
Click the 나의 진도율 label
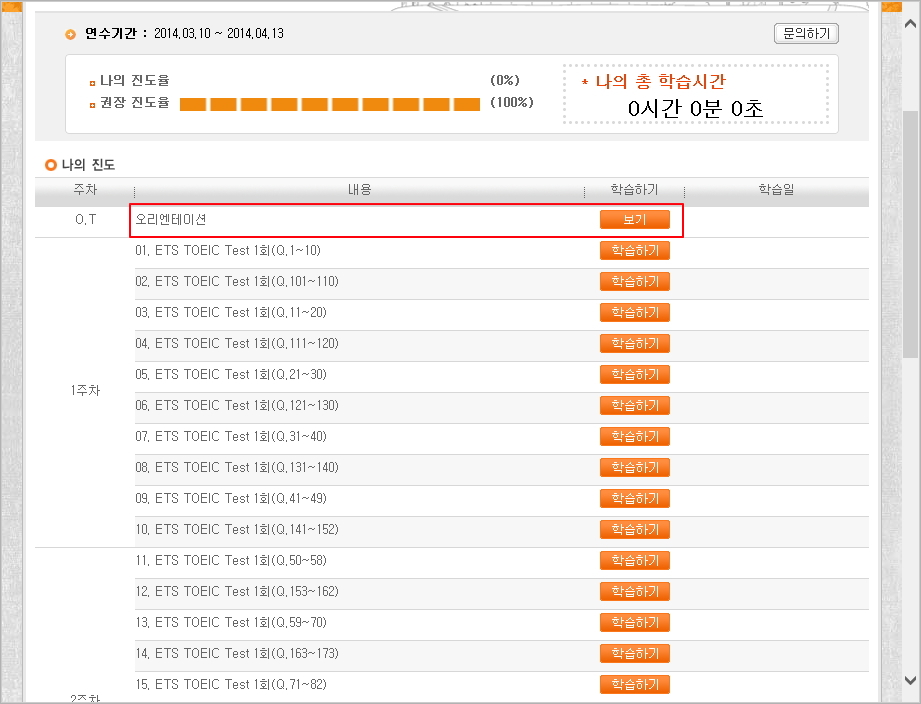pyautogui.click(x=135, y=80)
